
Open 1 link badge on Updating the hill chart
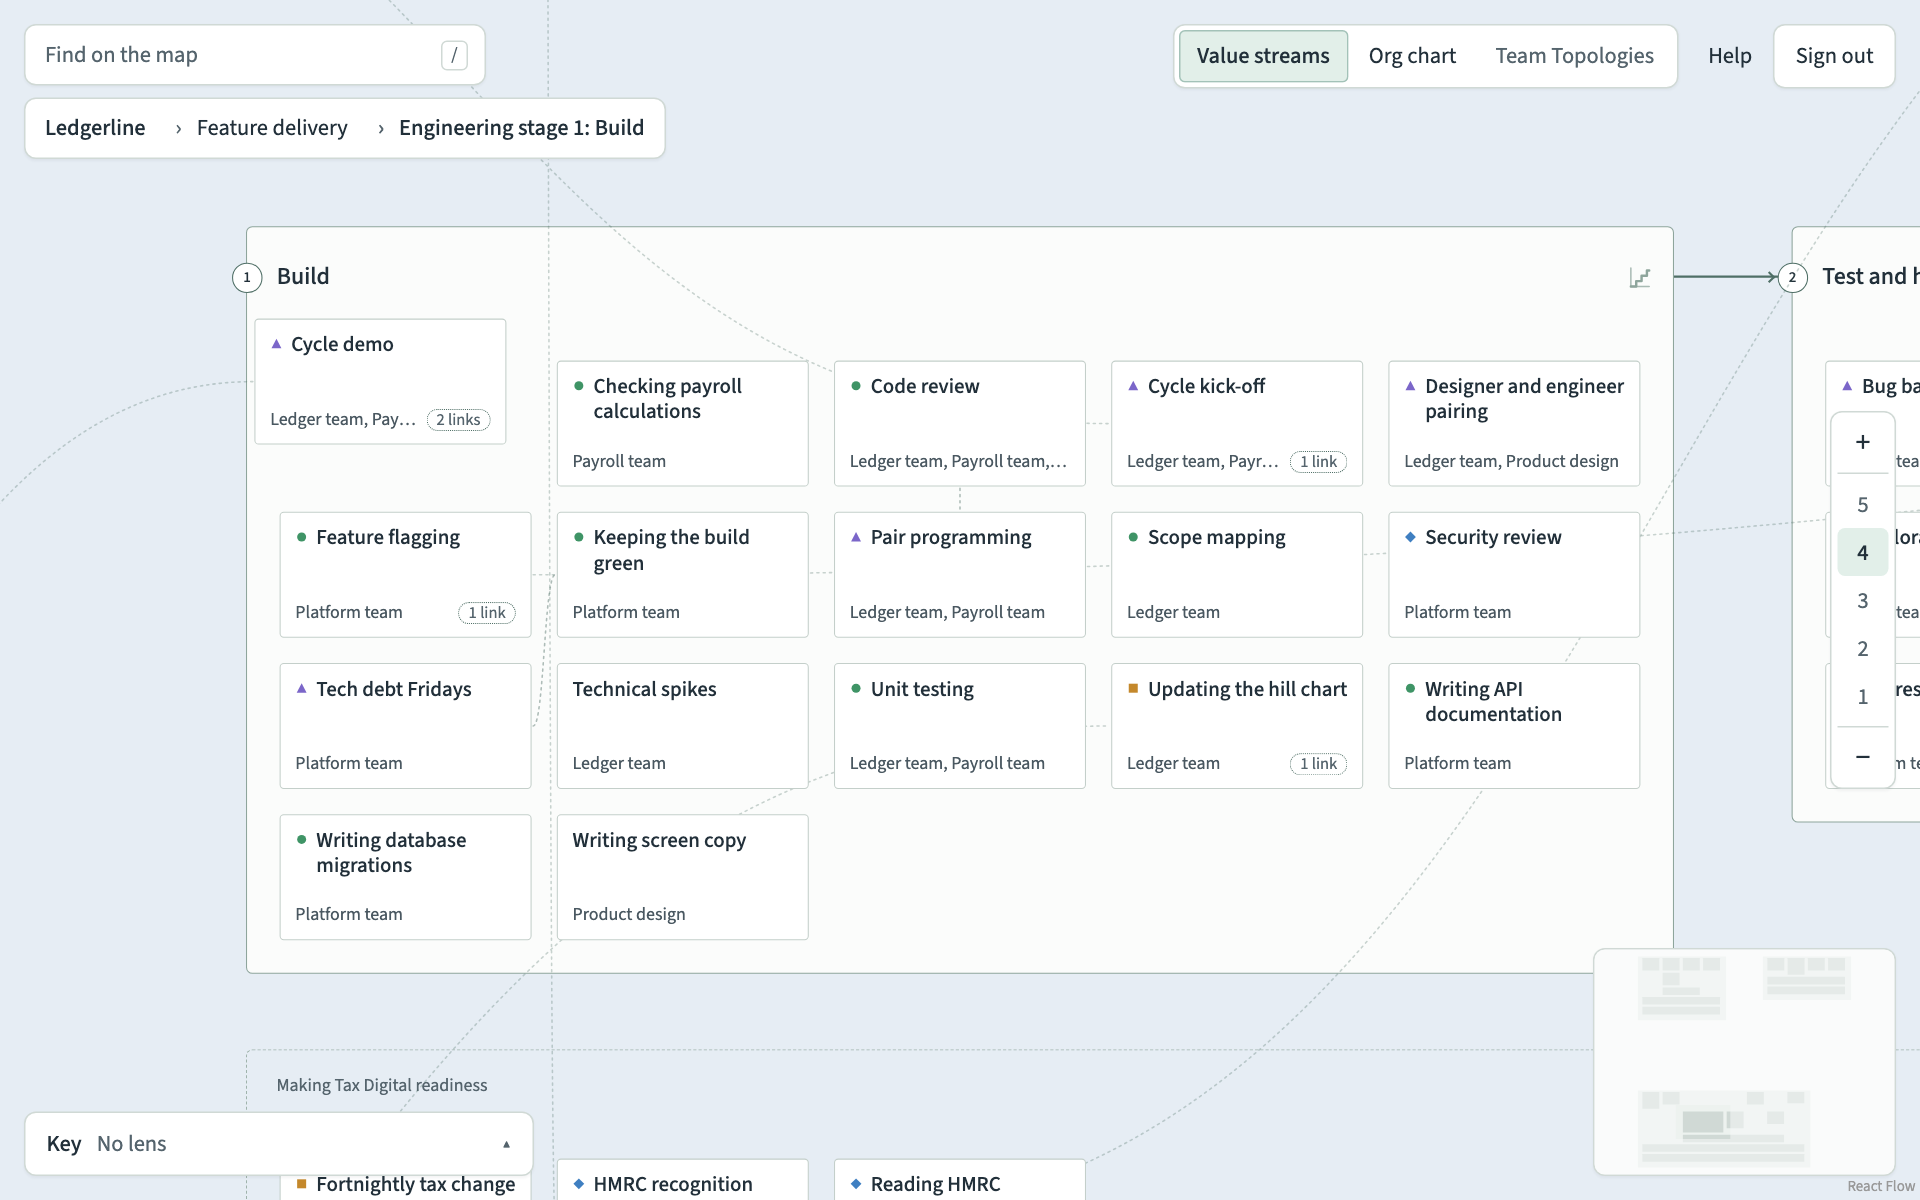click(1318, 763)
